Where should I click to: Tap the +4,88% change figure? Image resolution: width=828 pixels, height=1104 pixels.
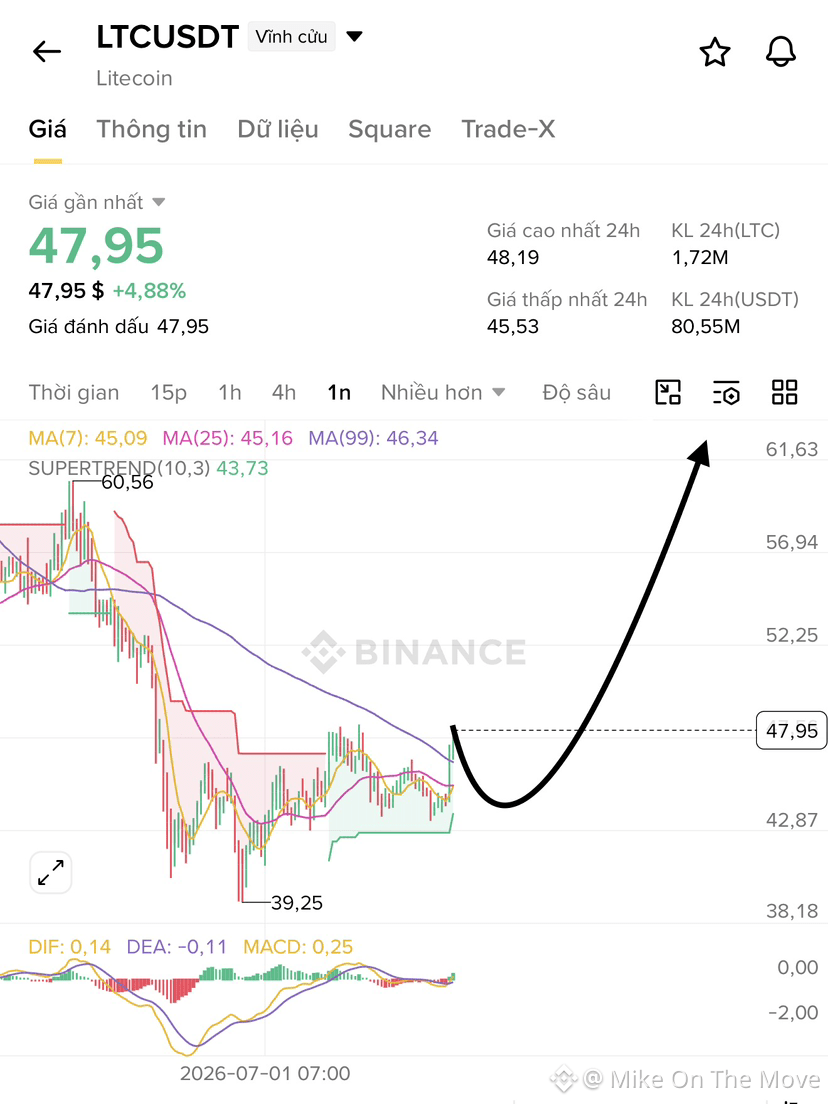pos(149,291)
